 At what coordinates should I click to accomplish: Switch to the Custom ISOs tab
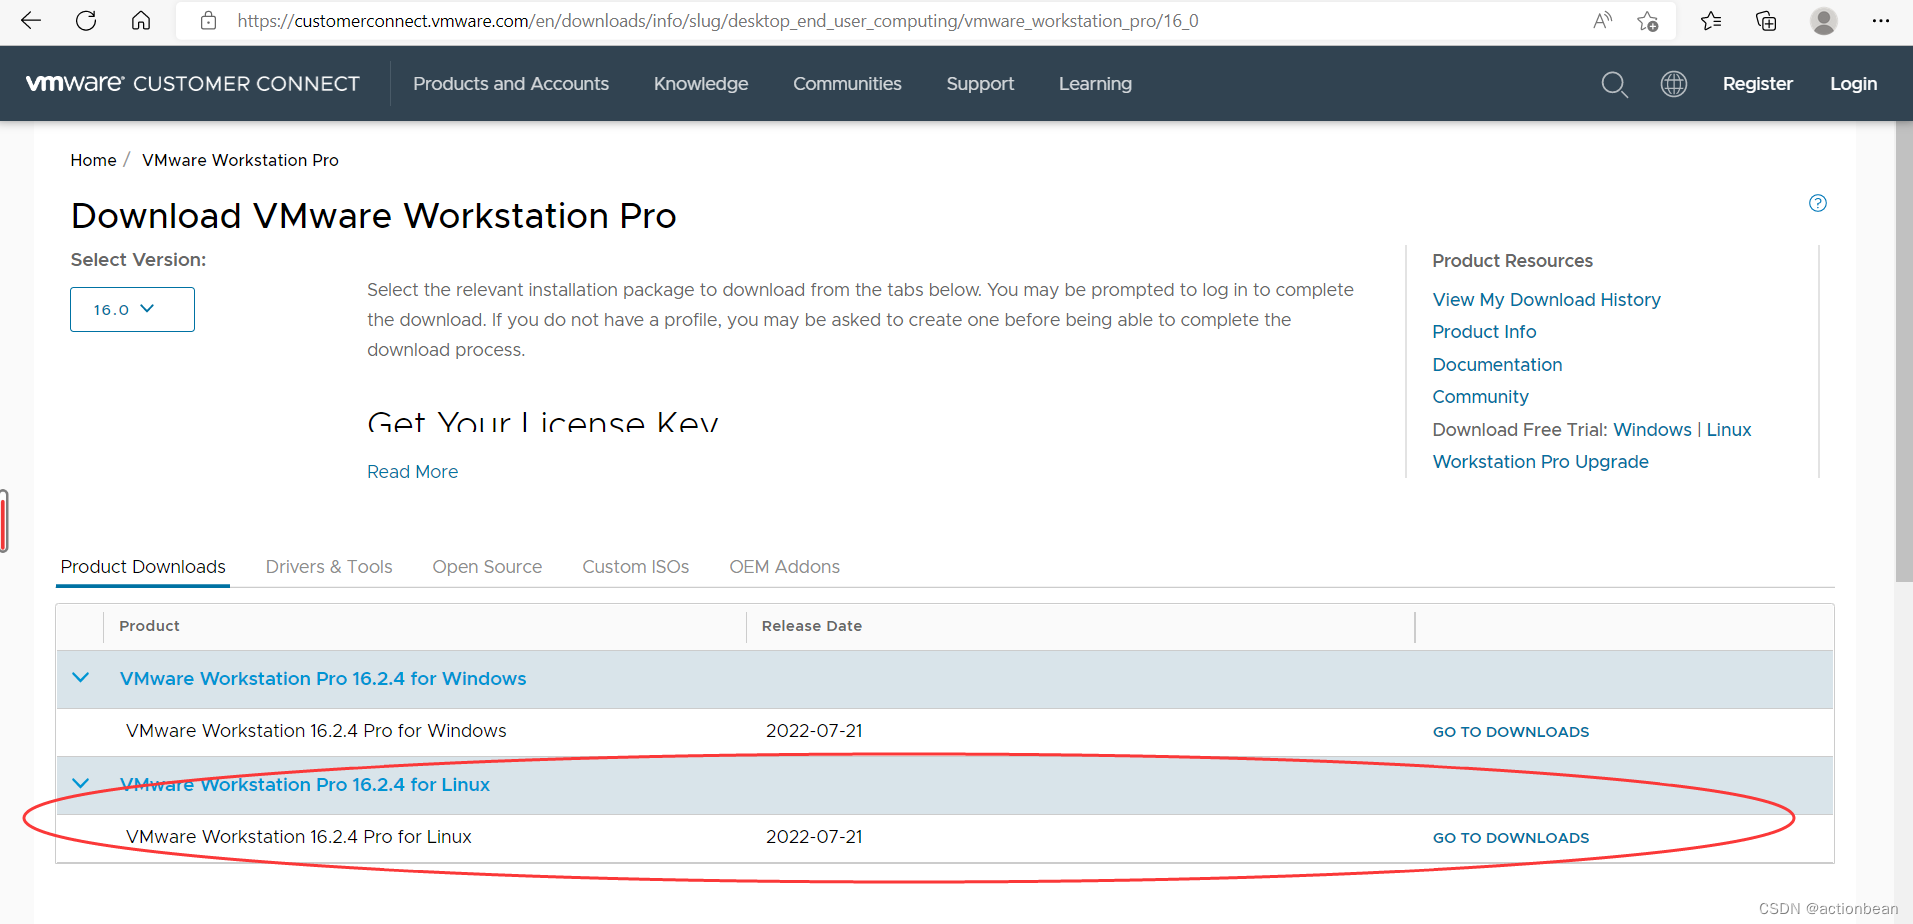(x=635, y=566)
